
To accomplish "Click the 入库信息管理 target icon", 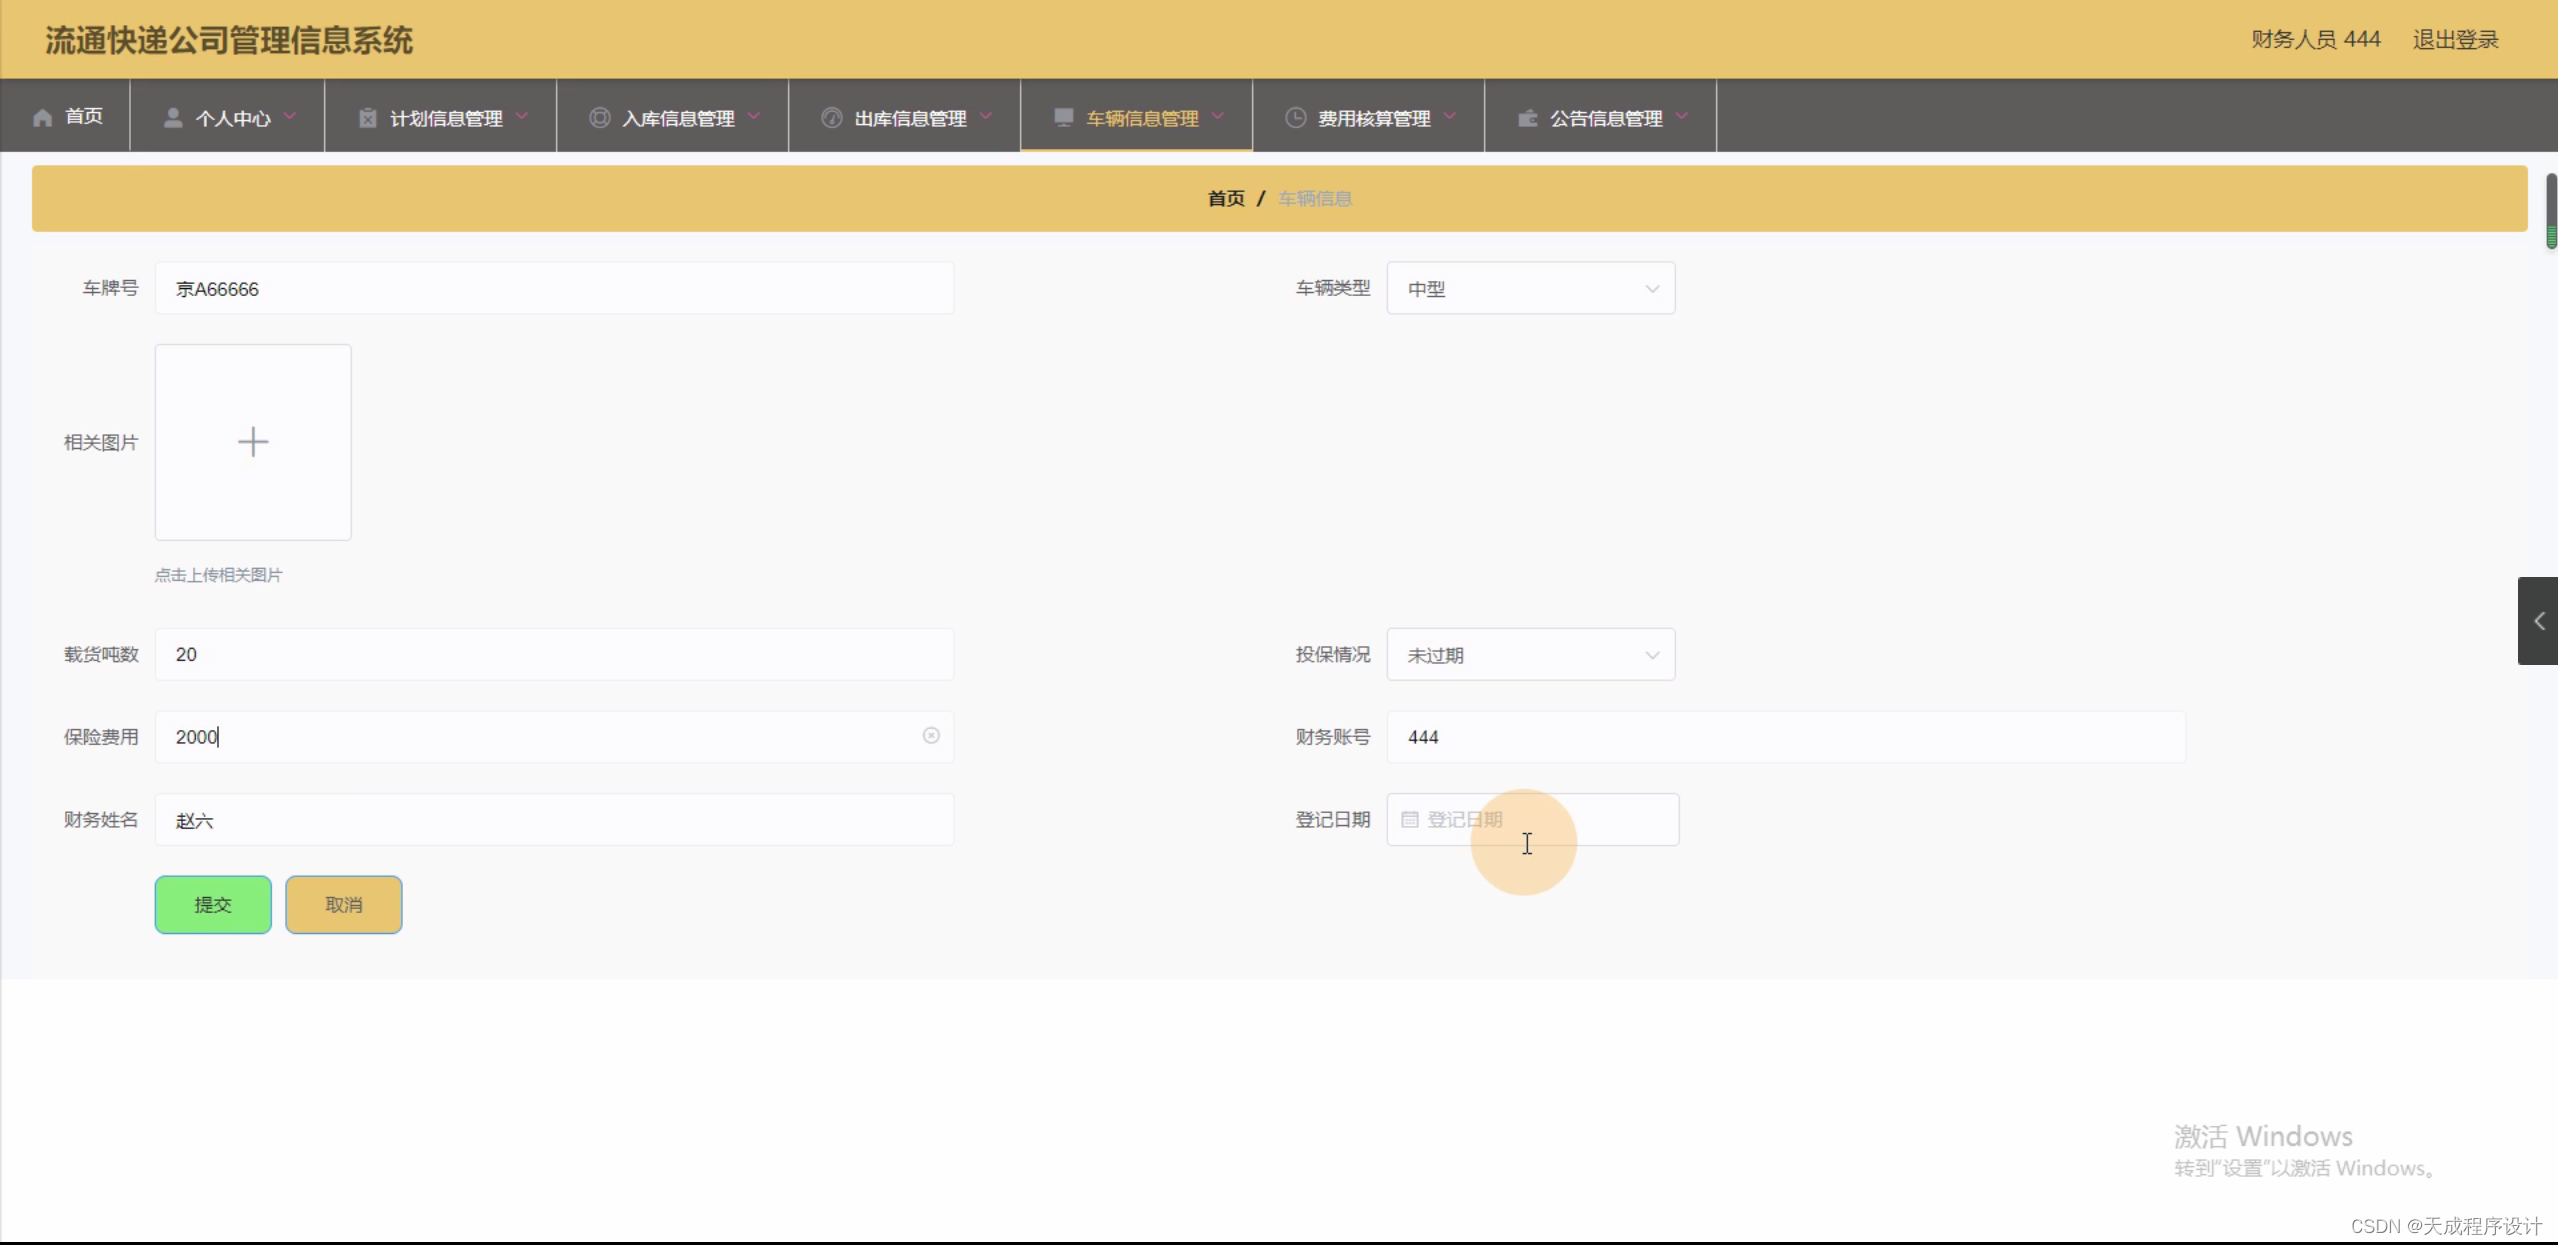I will [598, 116].
